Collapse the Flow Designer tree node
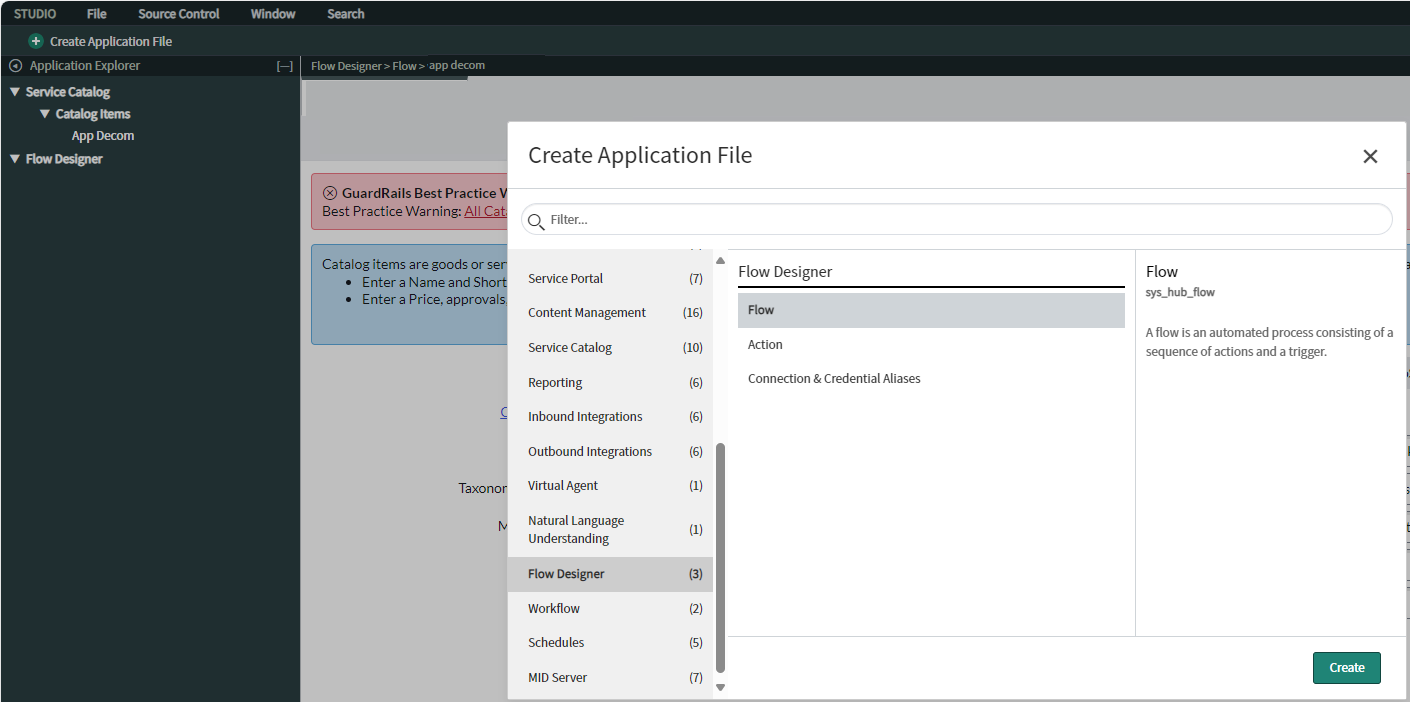 tap(15, 159)
